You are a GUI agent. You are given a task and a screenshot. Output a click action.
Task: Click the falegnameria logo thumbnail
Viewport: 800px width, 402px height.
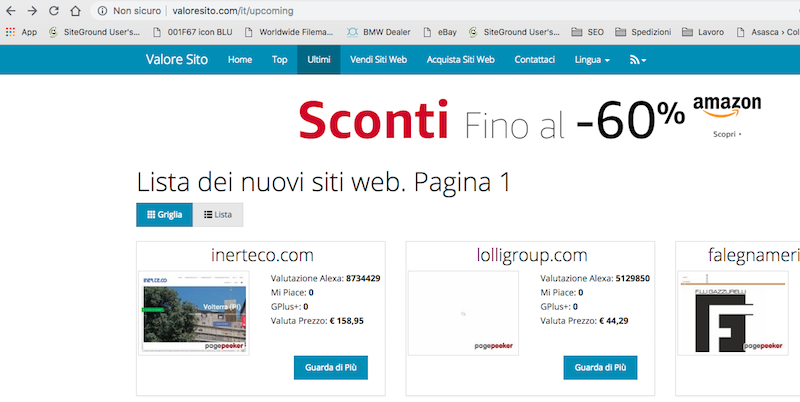(x=733, y=313)
